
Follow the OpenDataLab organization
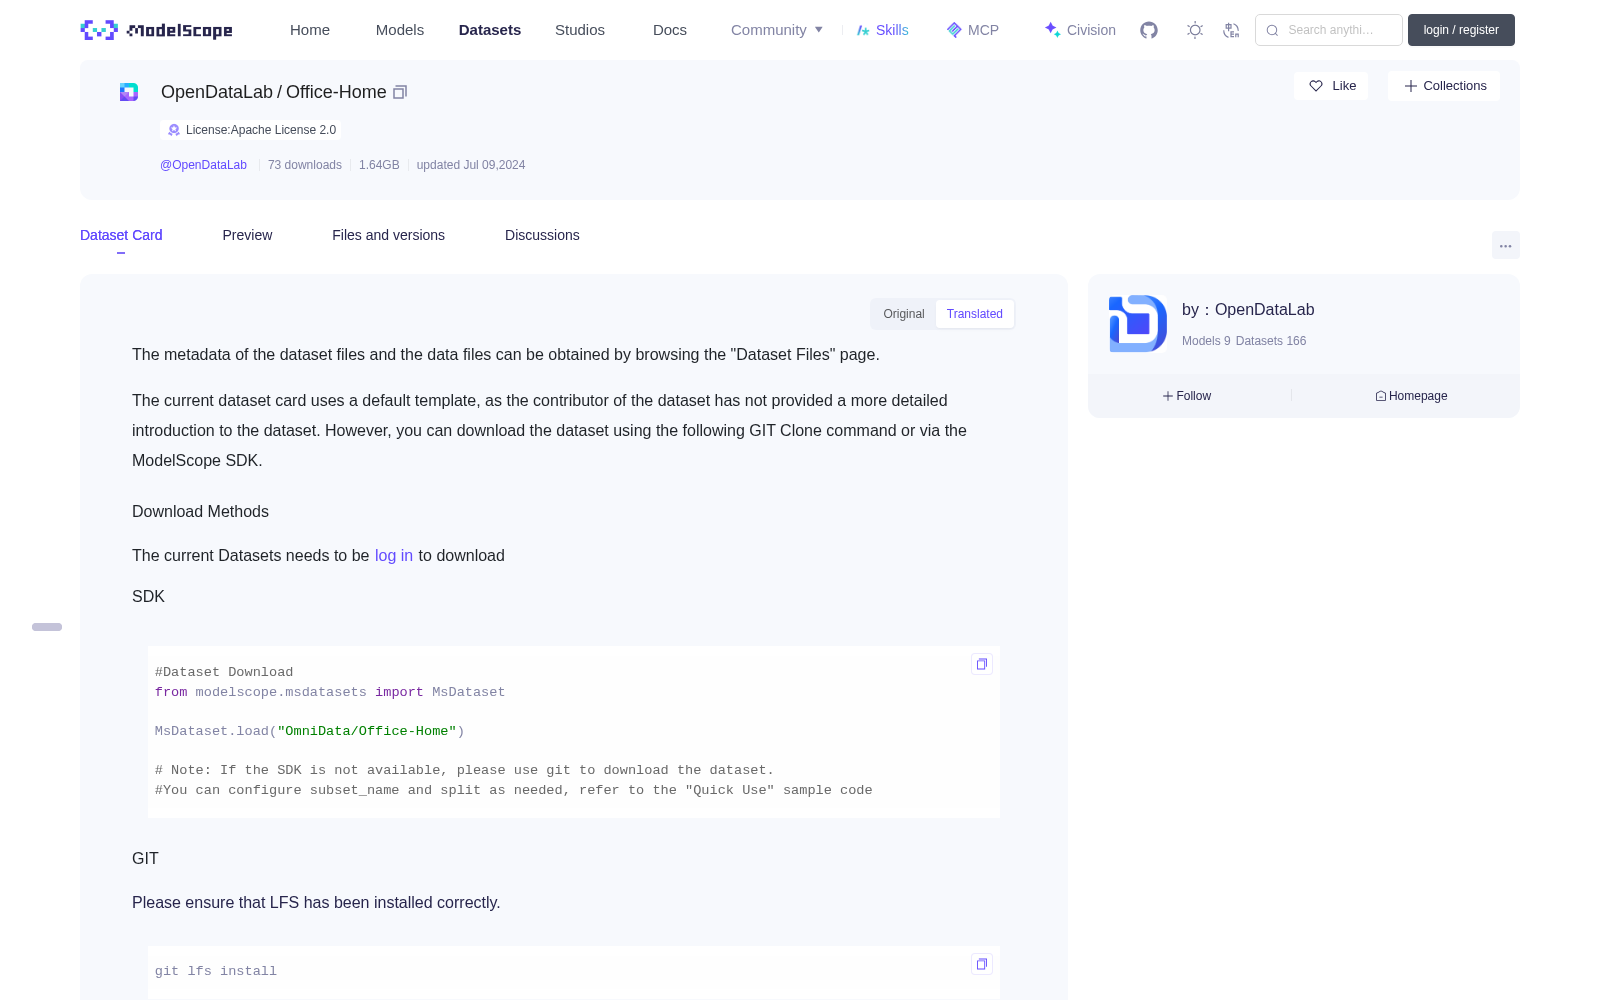coord(1187,396)
